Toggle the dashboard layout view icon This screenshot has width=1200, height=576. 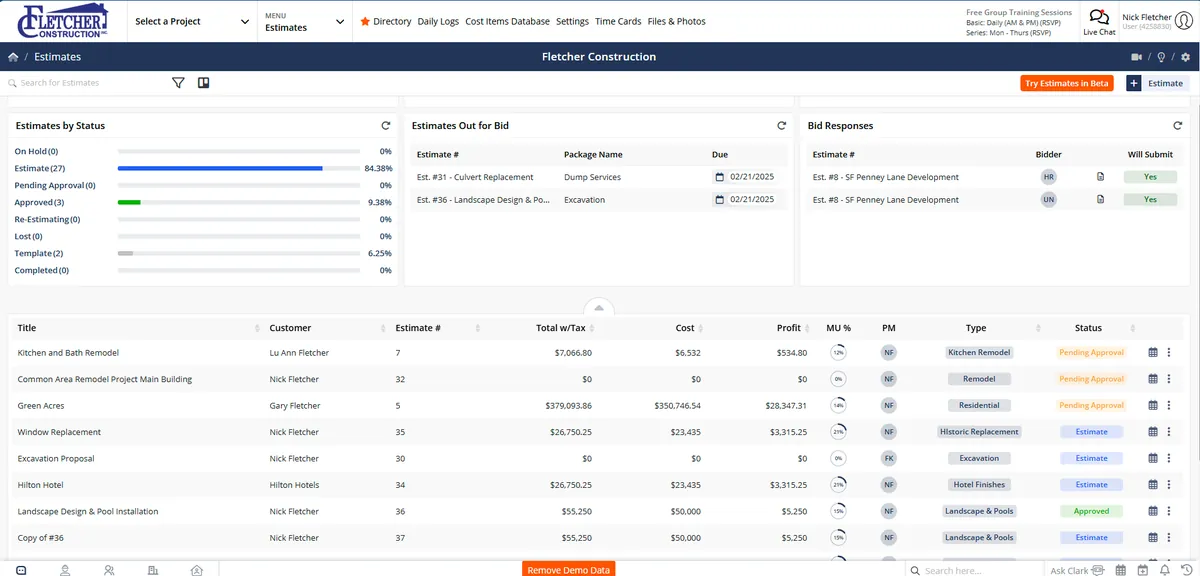[203, 83]
